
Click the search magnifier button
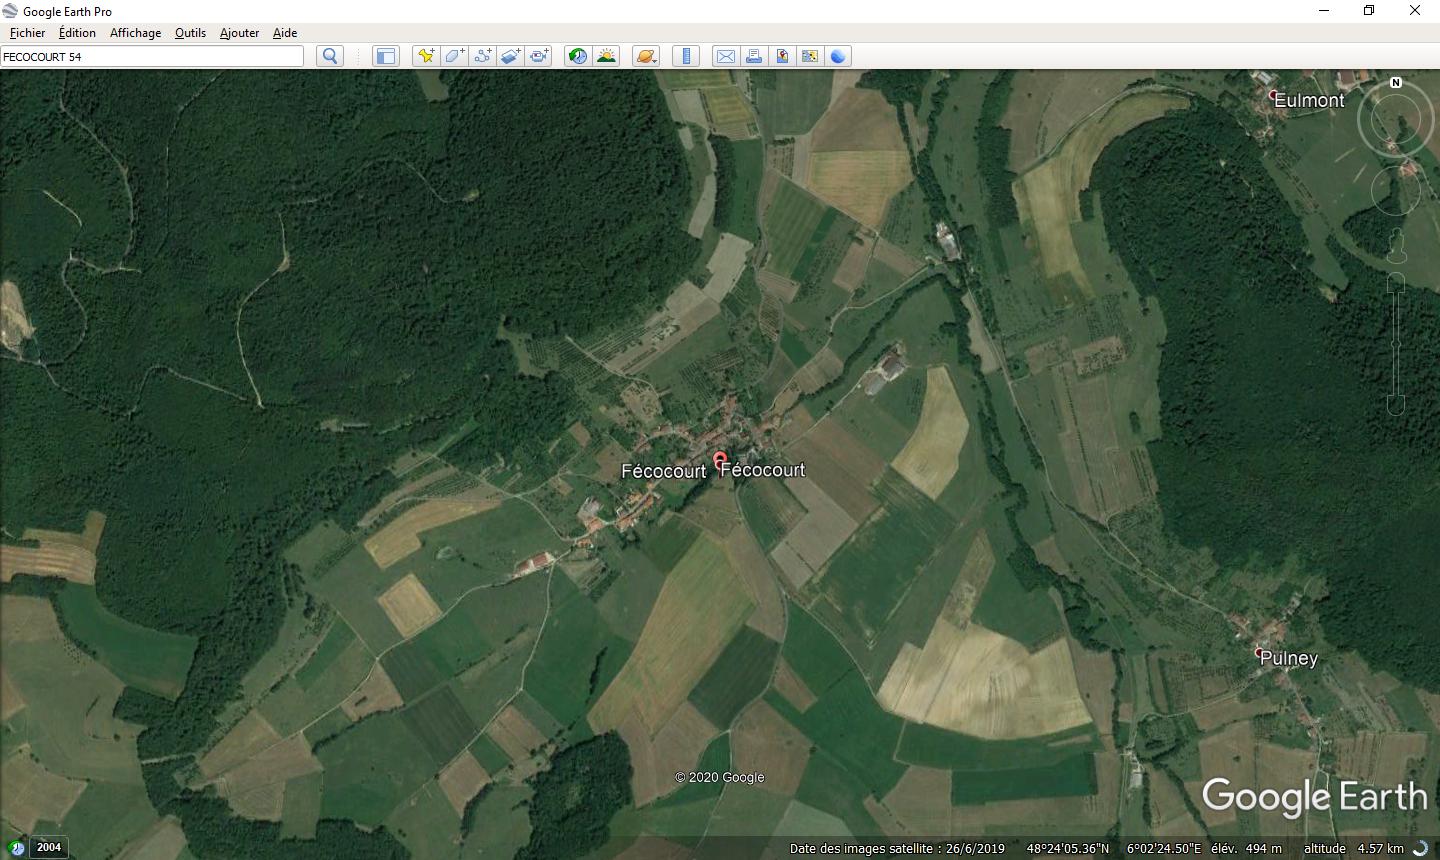330,56
